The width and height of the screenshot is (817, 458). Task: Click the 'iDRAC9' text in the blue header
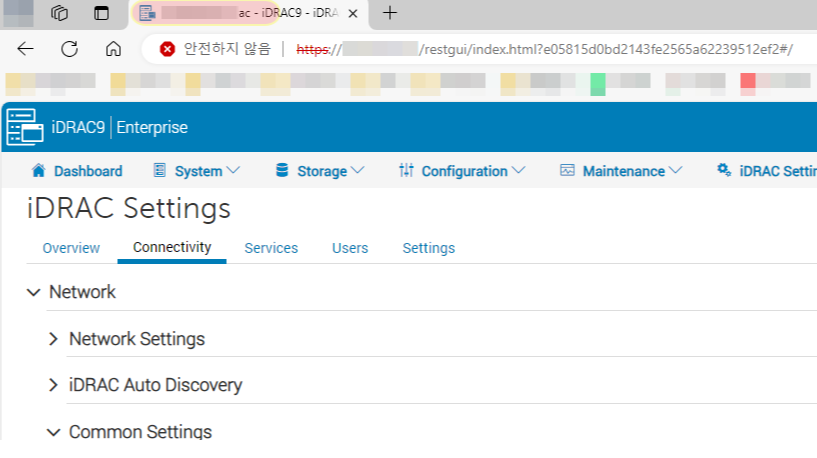tap(78, 127)
